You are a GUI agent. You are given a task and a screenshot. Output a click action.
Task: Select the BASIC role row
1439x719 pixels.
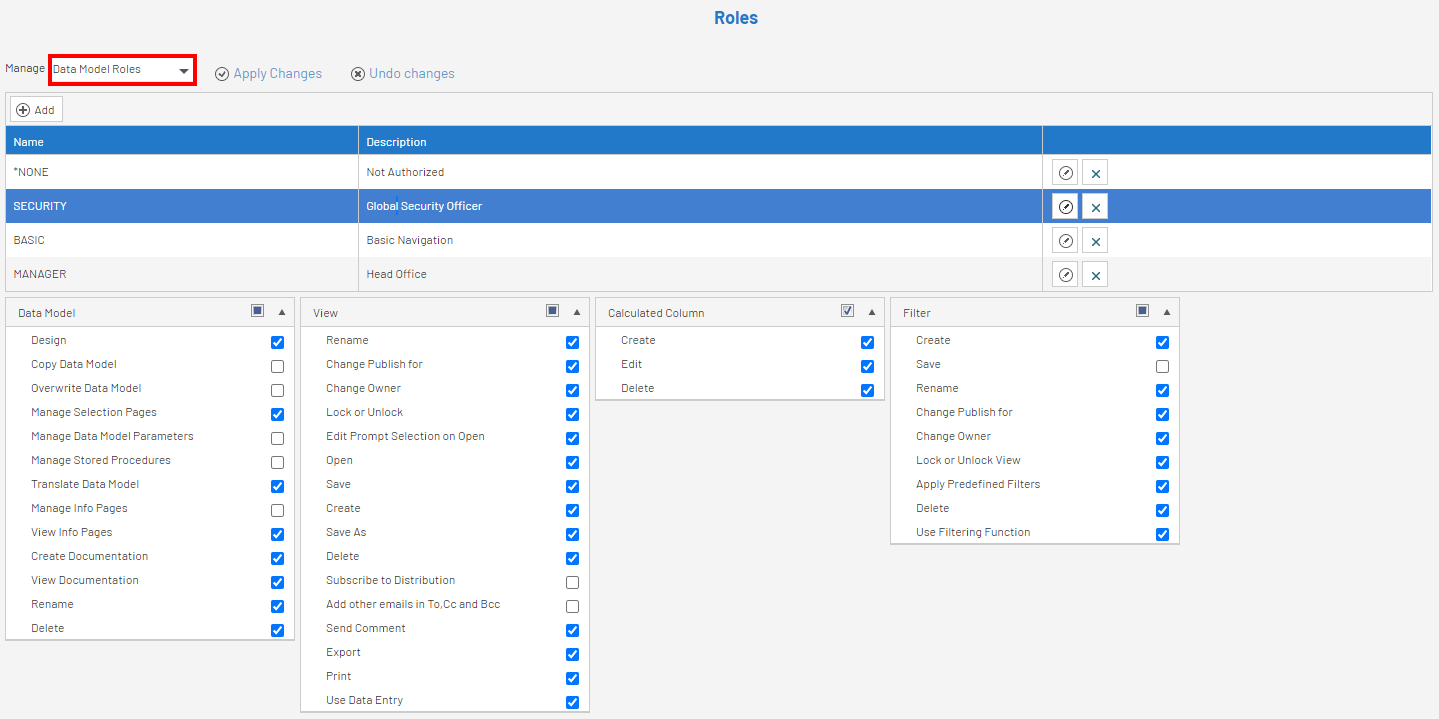[180, 241]
